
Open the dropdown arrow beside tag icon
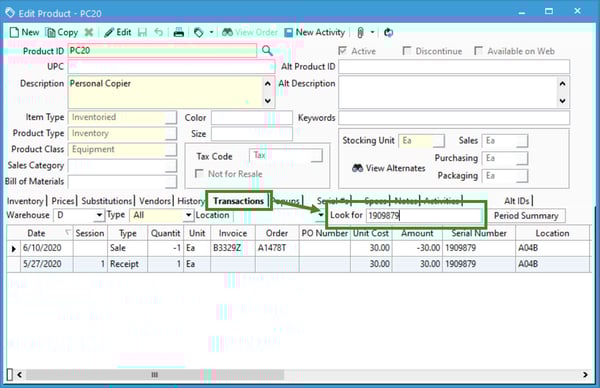(211, 33)
